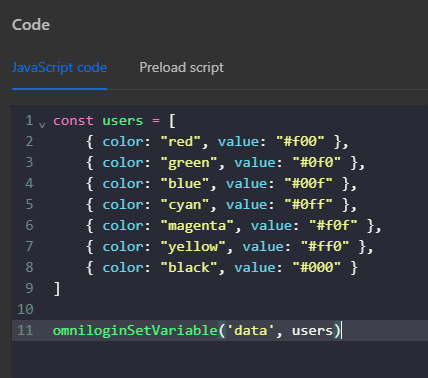428x378 pixels.
Task: Switch to the Preload script tab
Action: pyautogui.click(x=181, y=68)
